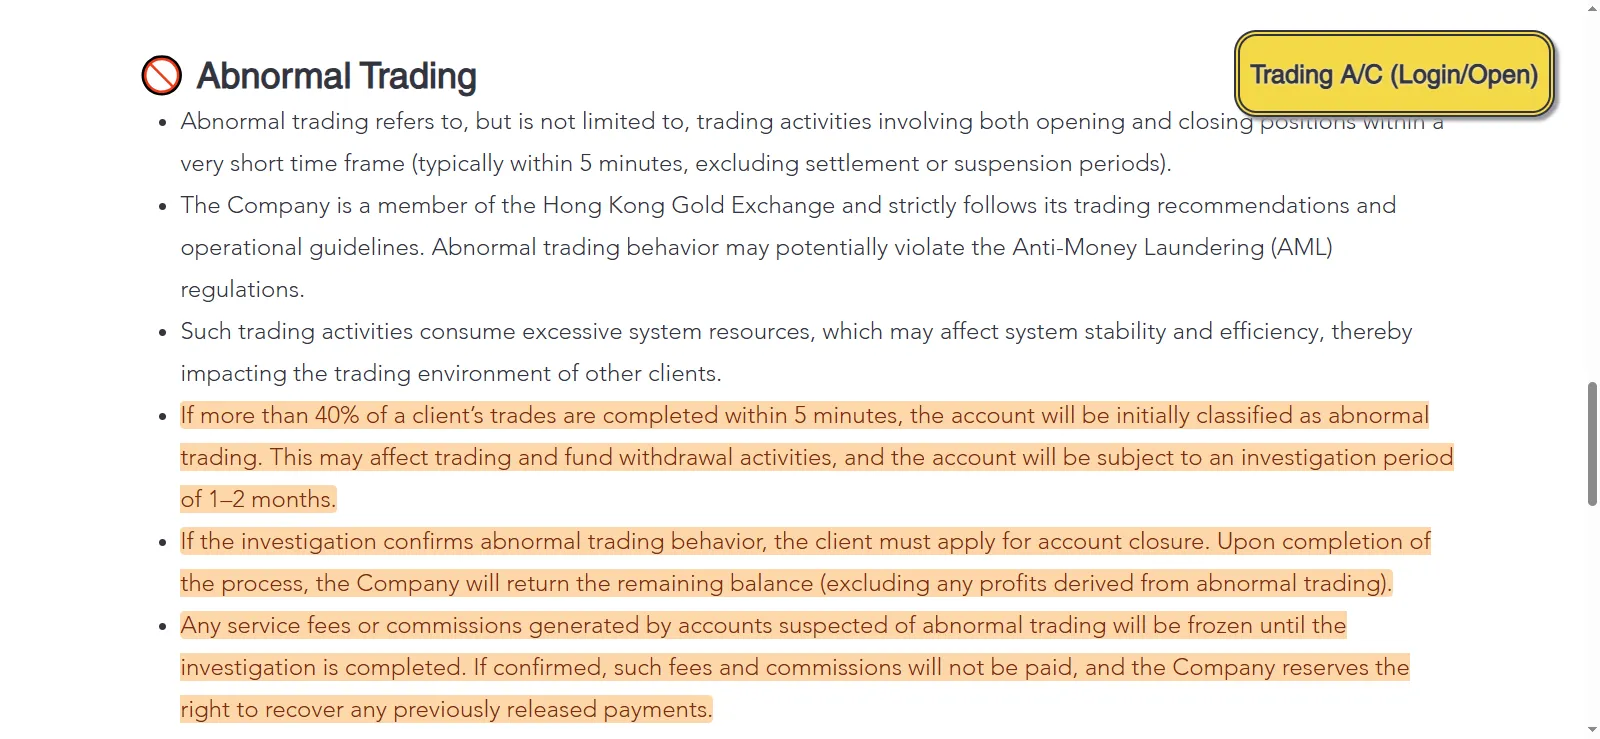The height and width of the screenshot is (739, 1600).
Task: Click the bullet point before 'If more than 40%'
Action: point(162,416)
